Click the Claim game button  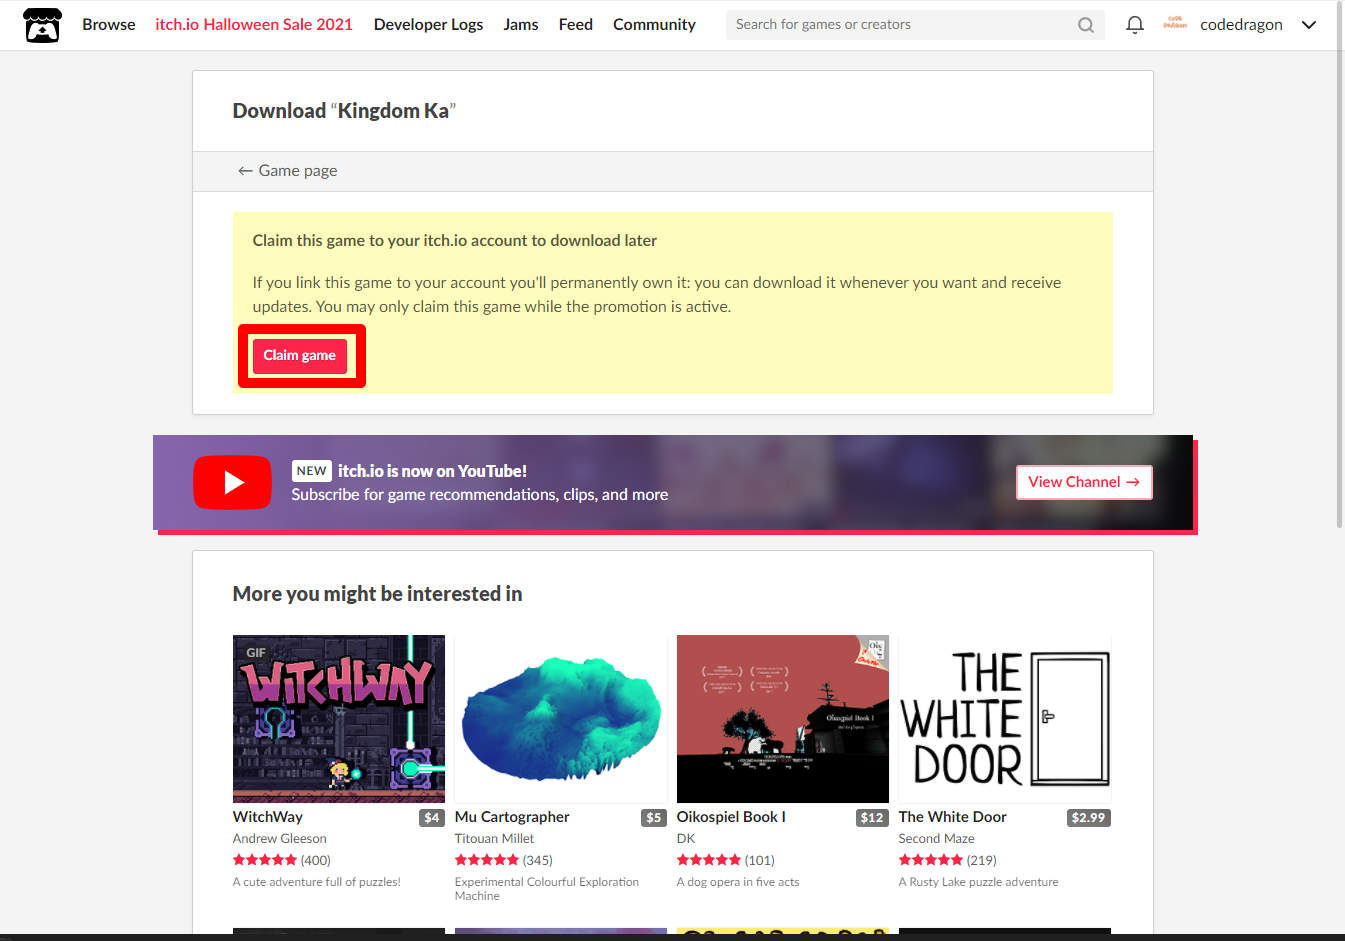point(300,356)
